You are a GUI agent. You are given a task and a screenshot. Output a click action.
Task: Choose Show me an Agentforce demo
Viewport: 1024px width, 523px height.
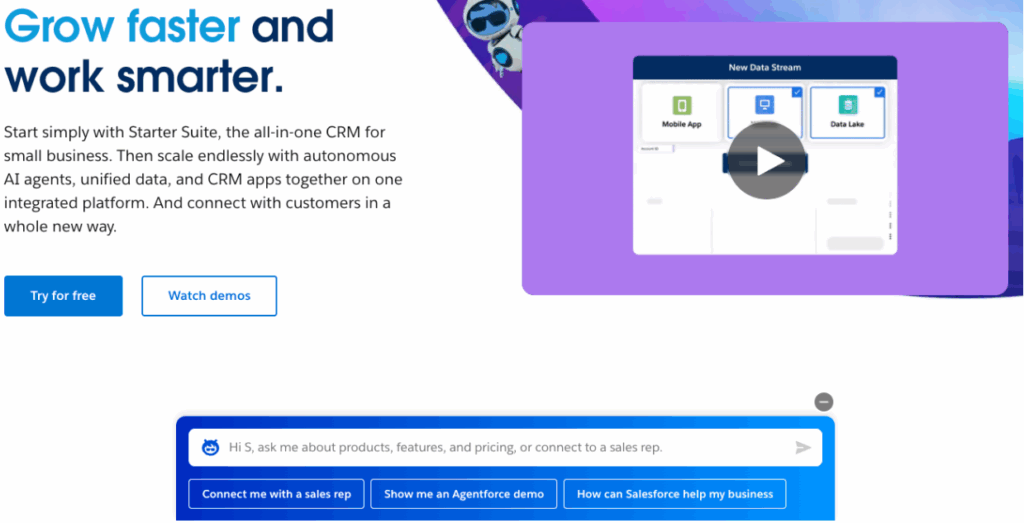coord(464,494)
